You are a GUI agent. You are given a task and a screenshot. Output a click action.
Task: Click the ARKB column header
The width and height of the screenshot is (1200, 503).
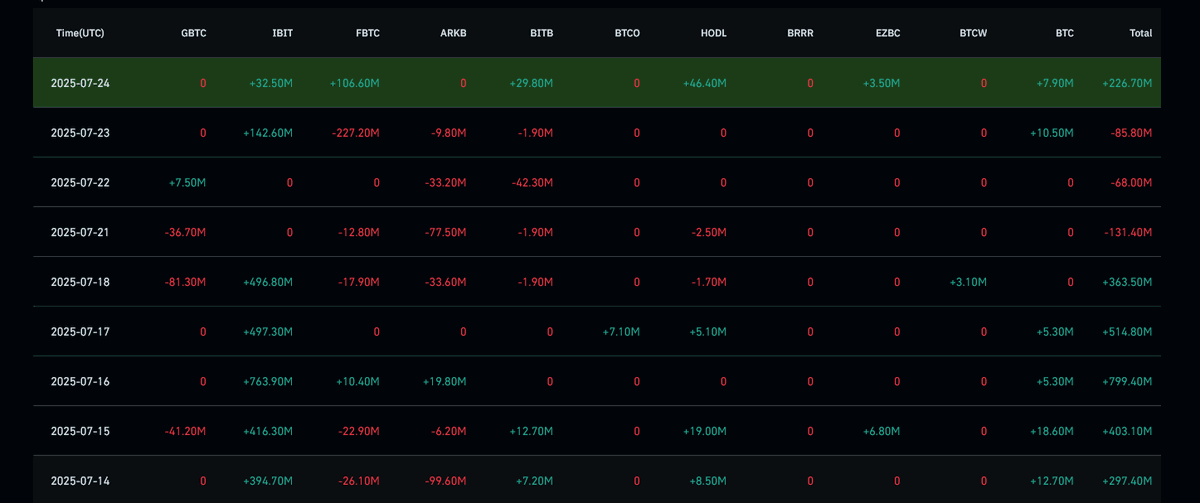point(453,33)
